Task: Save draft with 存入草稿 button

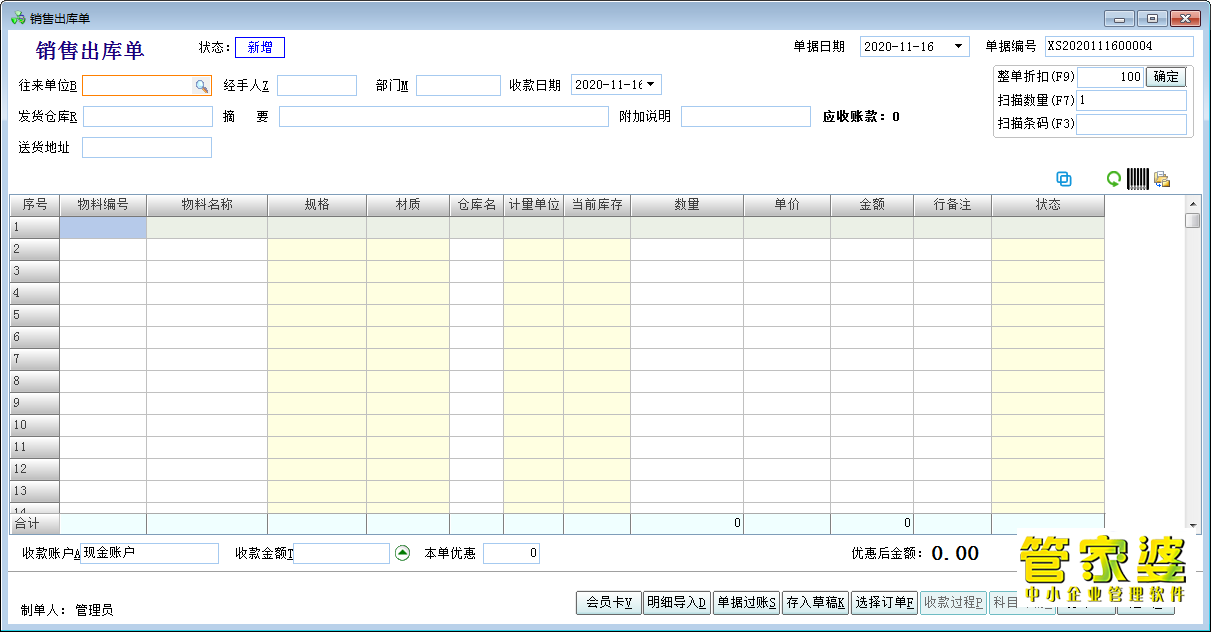Action: click(x=815, y=602)
